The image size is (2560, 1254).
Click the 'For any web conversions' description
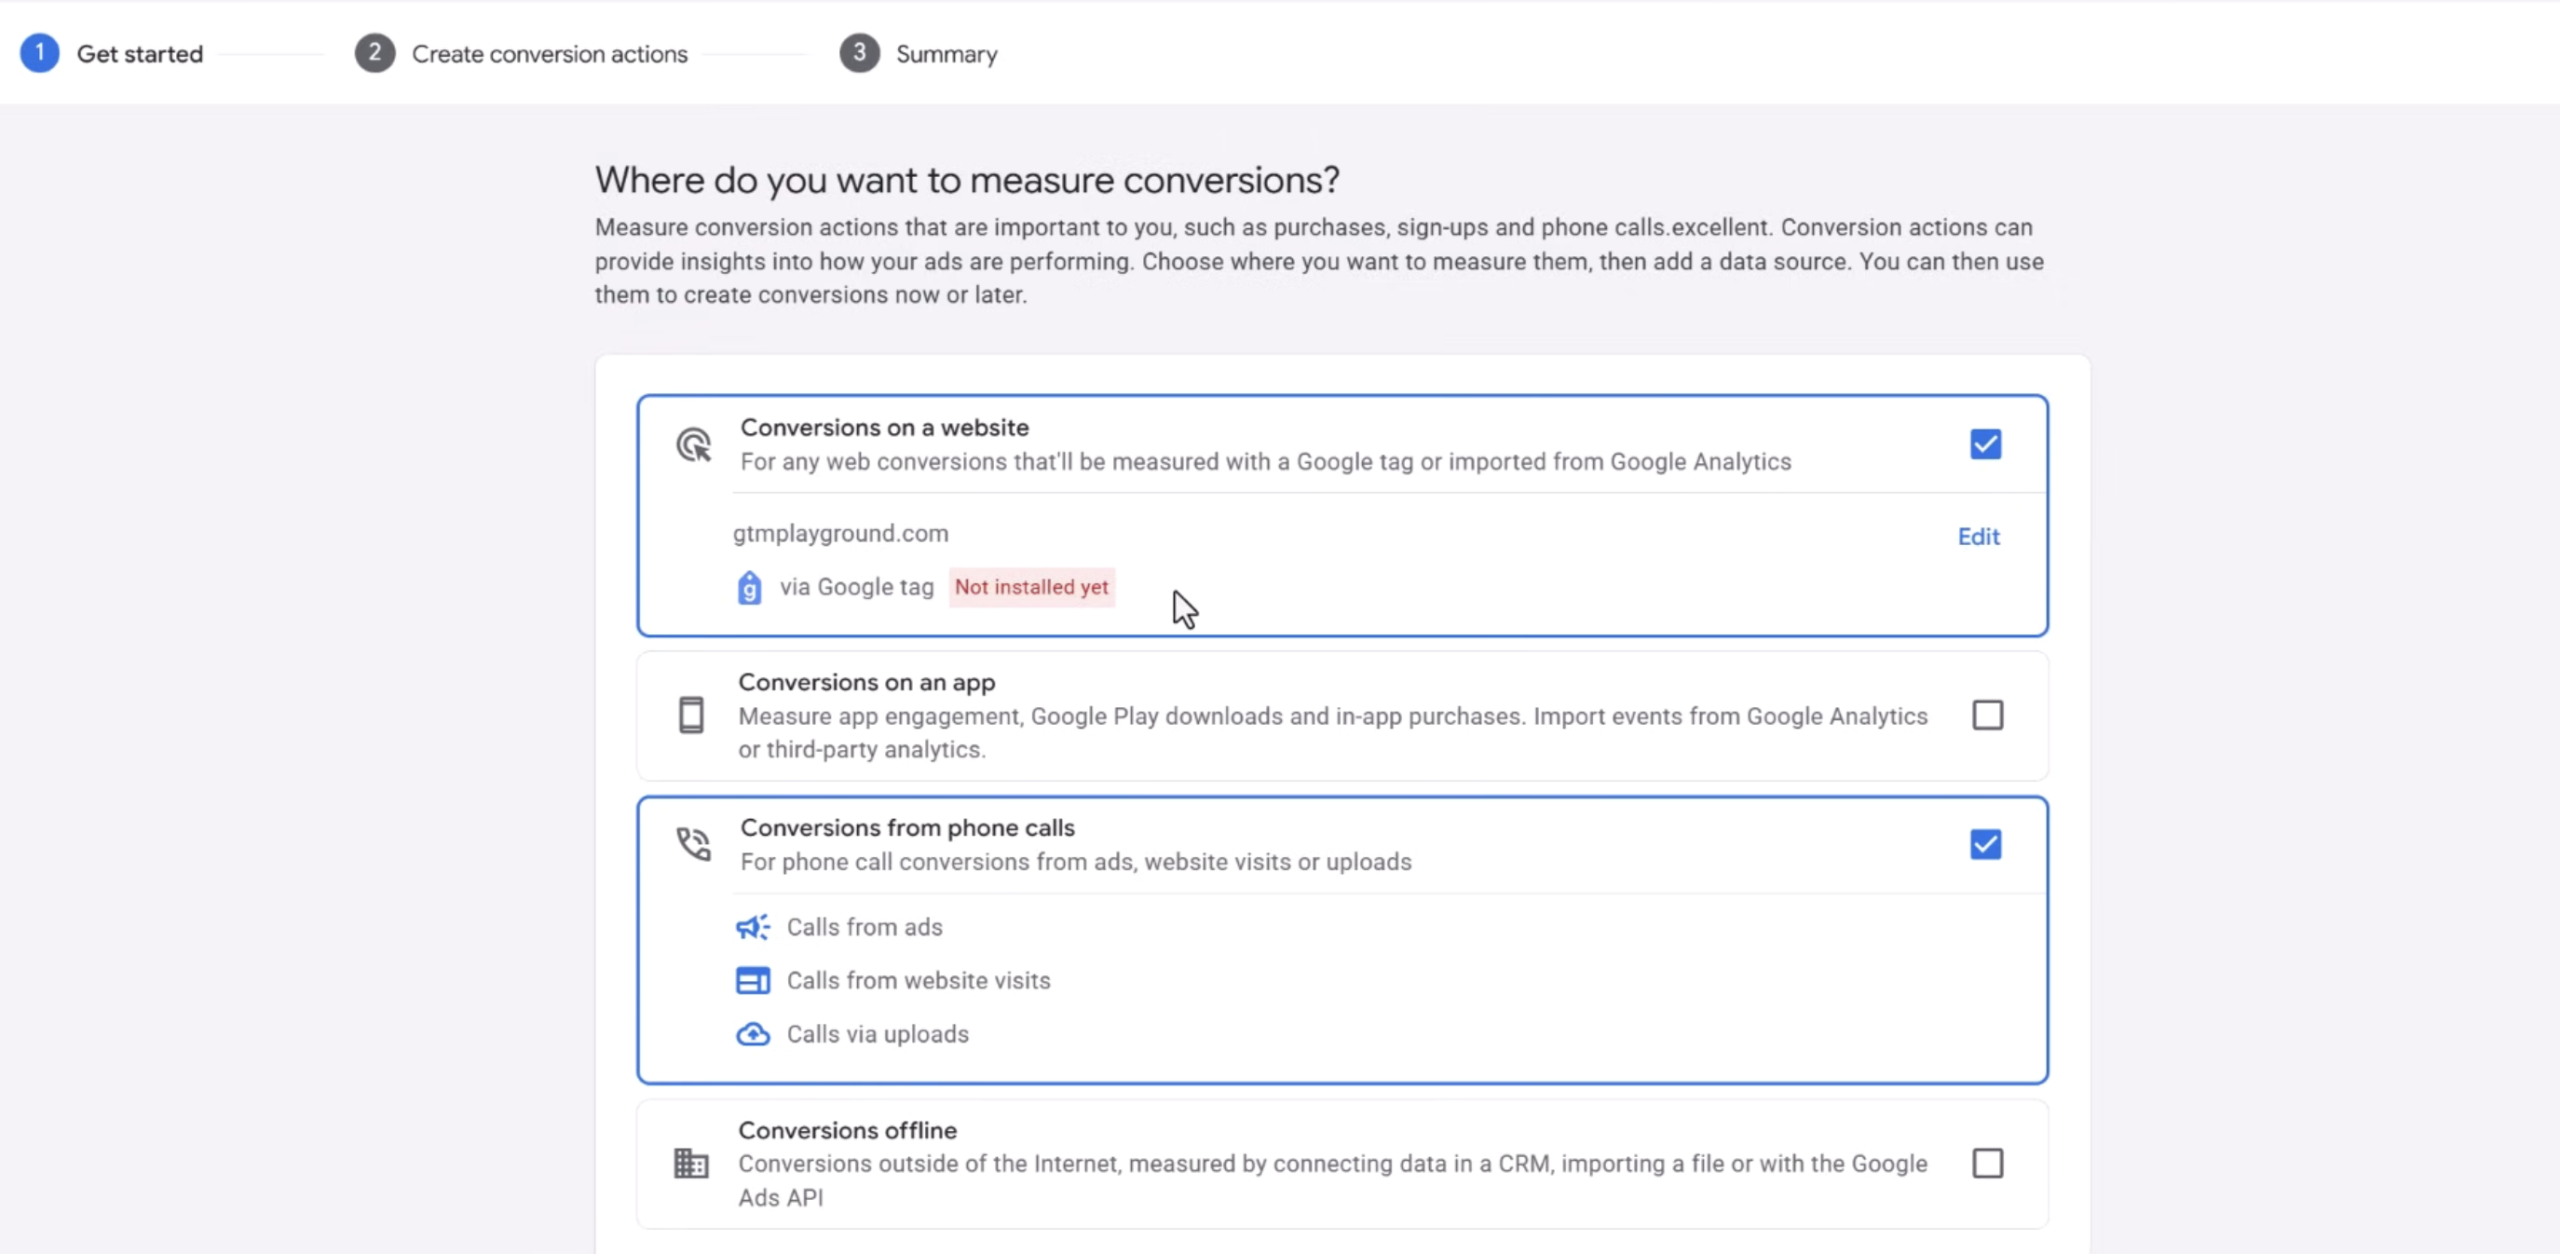point(1266,462)
